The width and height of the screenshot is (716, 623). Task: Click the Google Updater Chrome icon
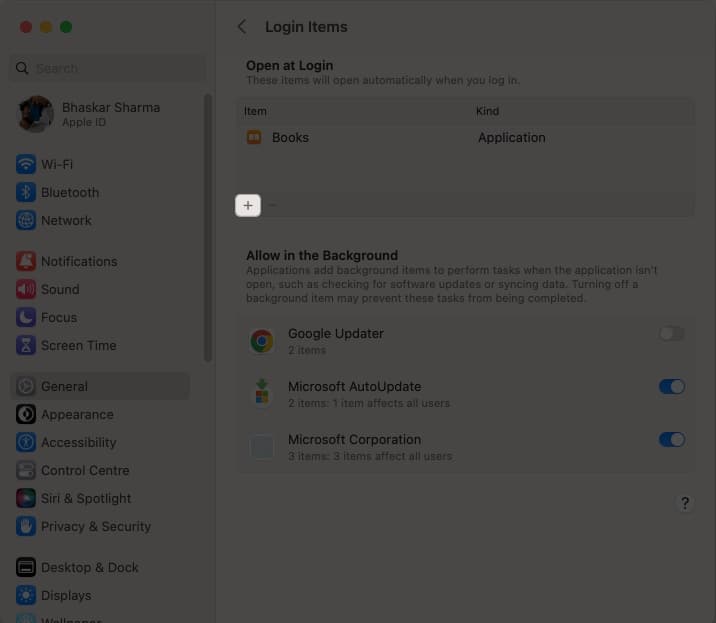[262, 341]
